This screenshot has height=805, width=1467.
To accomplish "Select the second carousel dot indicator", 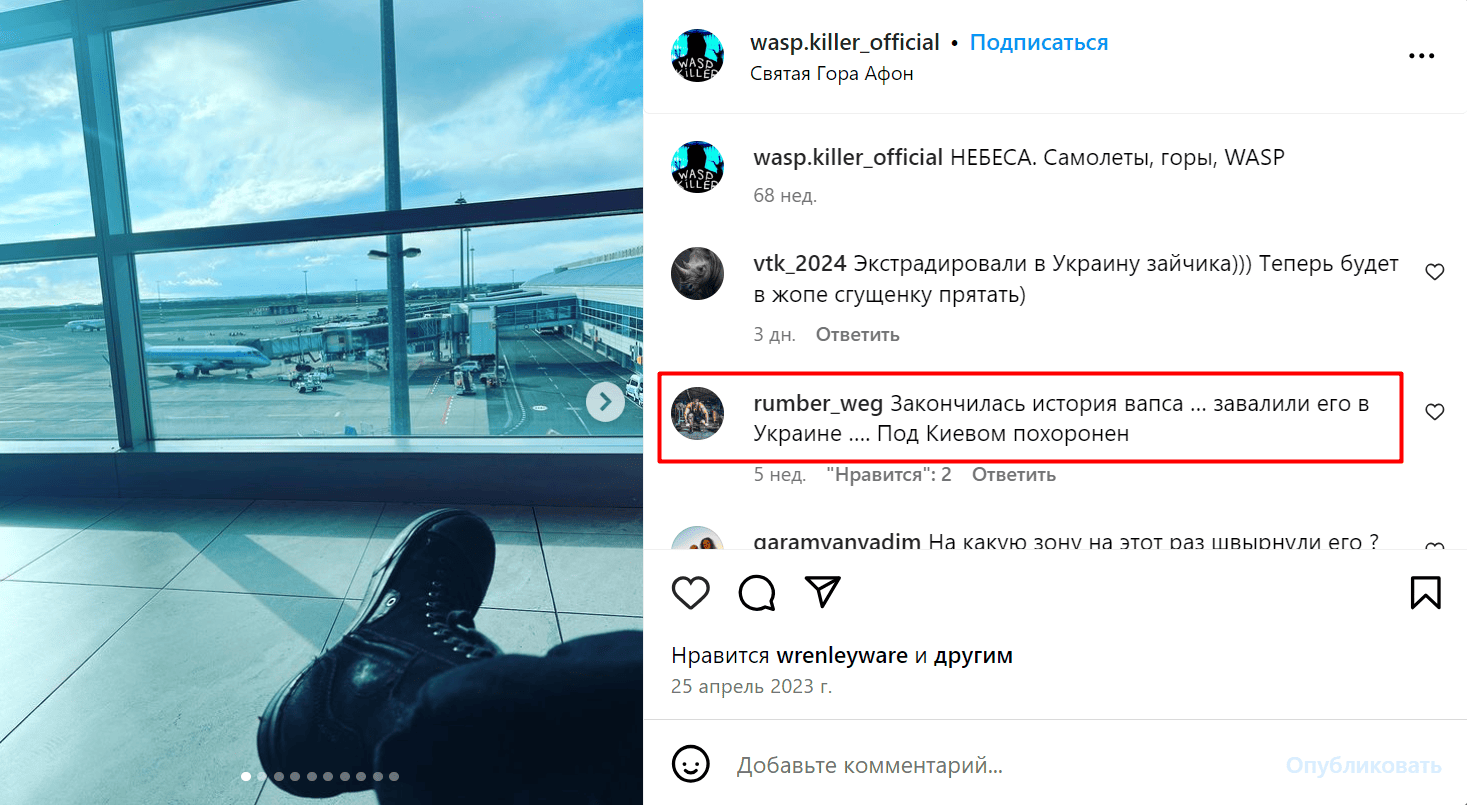I will point(262,776).
